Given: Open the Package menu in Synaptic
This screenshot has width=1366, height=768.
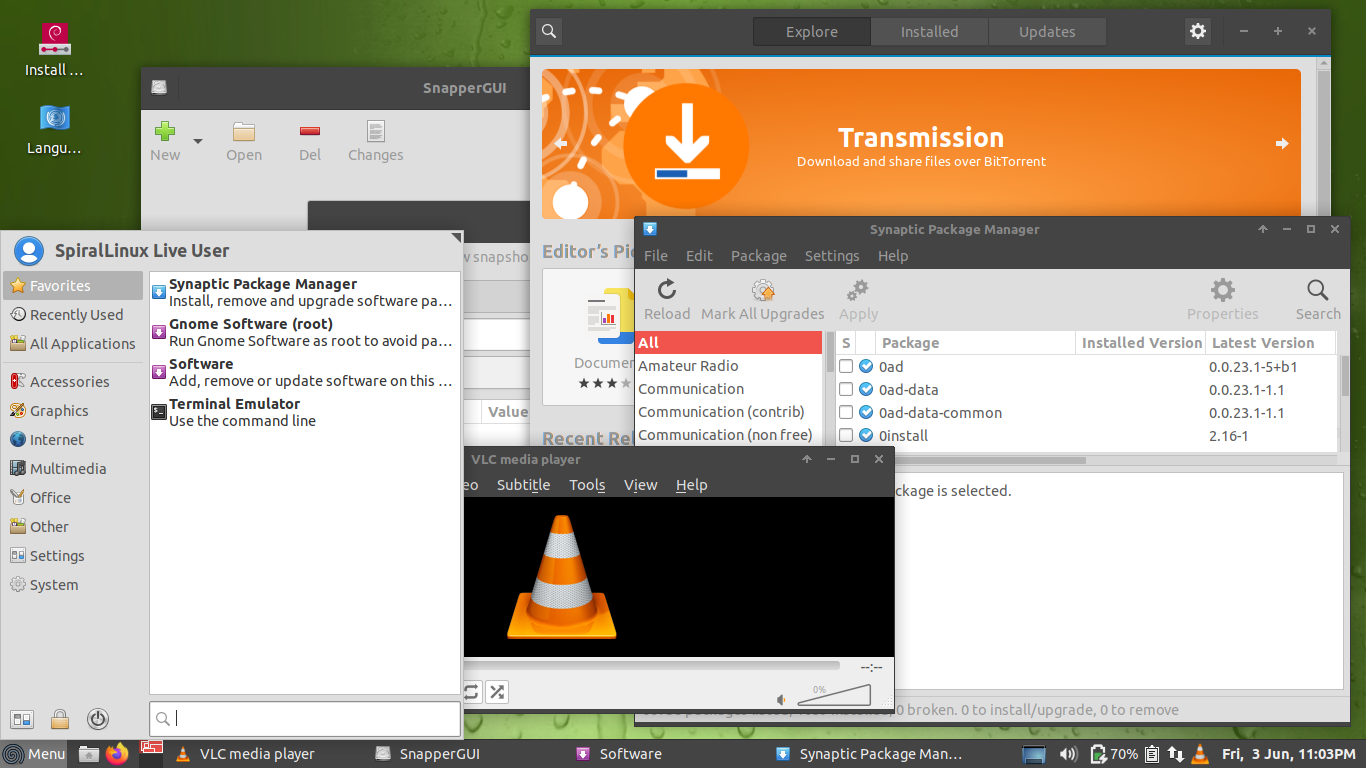Looking at the screenshot, I should coord(758,255).
